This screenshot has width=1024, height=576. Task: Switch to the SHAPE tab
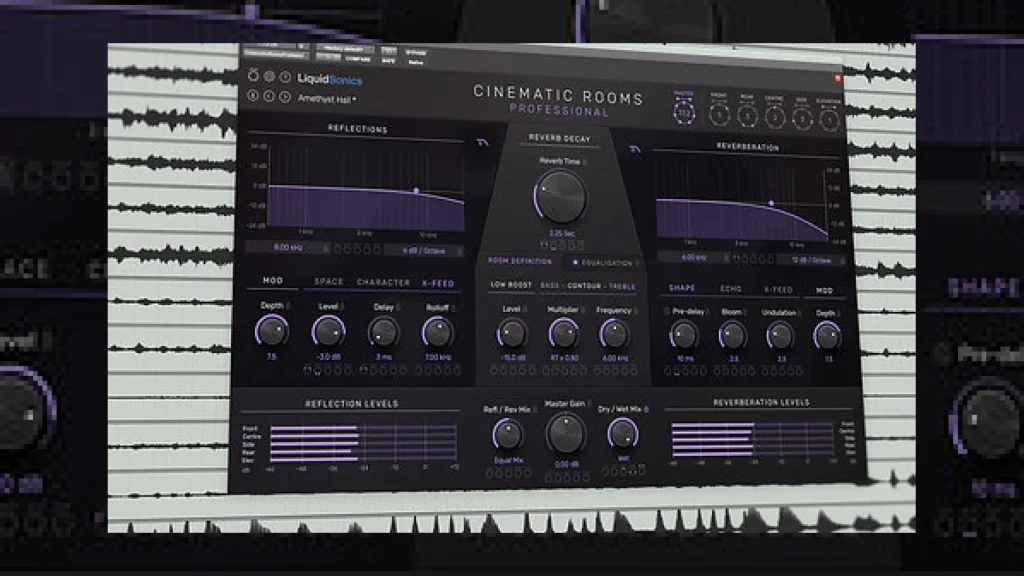[x=682, y=288]
